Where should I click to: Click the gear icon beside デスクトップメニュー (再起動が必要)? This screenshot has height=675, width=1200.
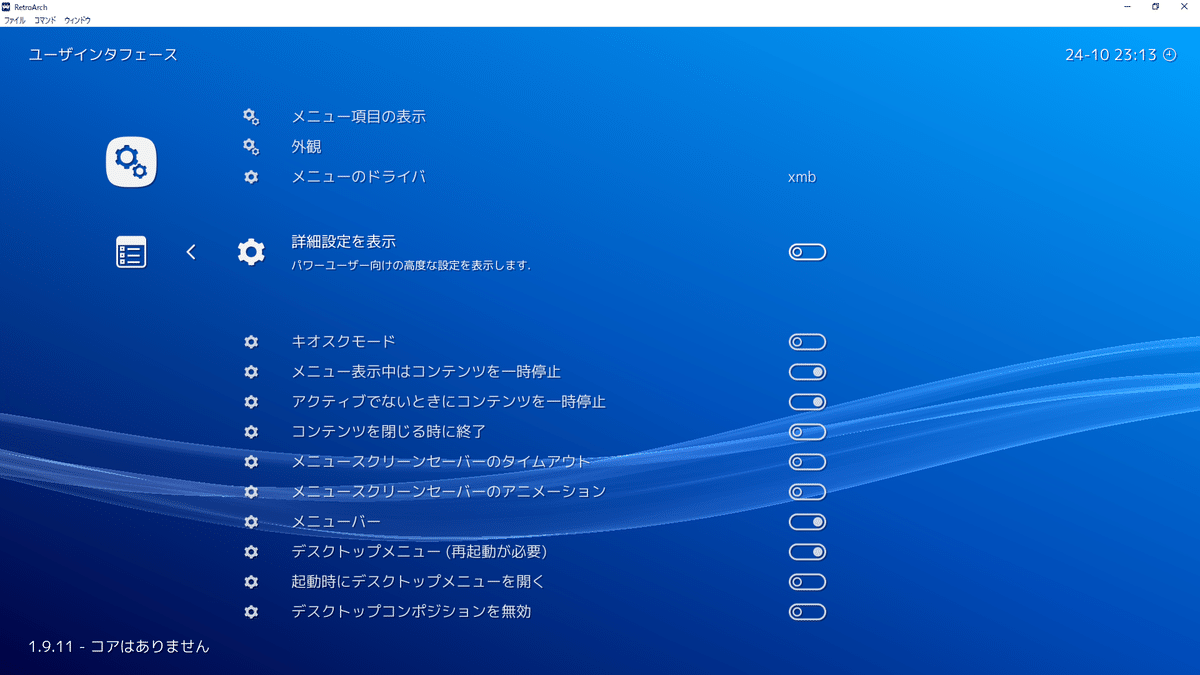(251, 552)
